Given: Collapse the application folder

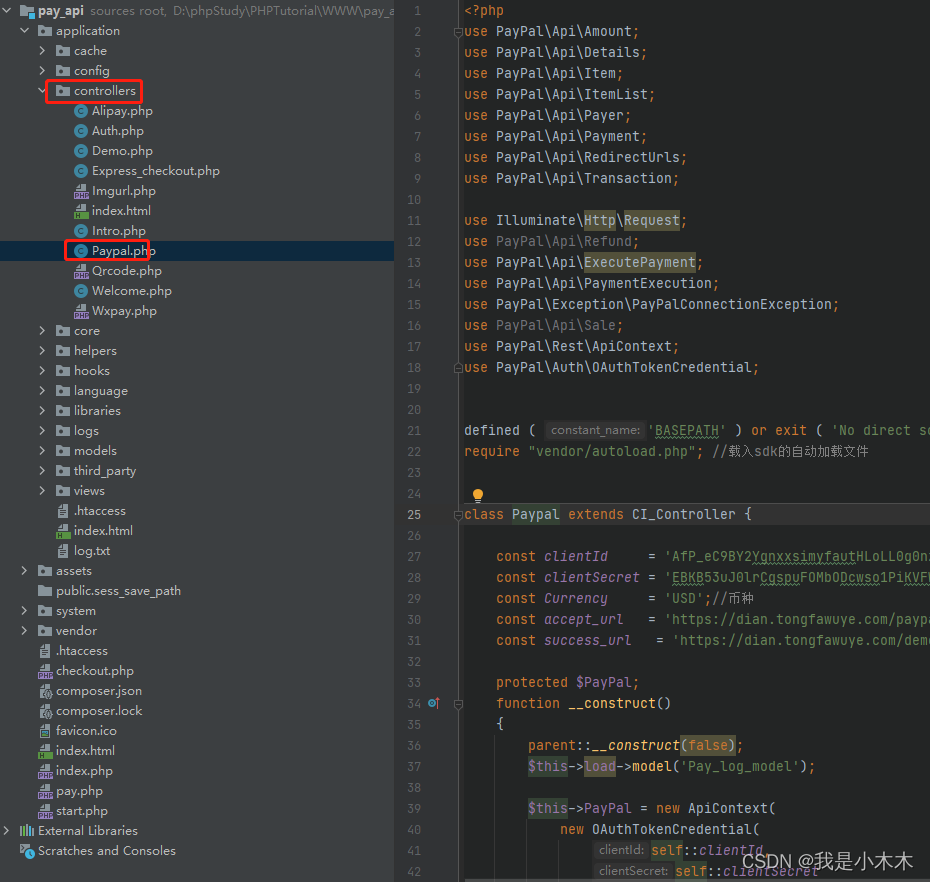Looking at the screenshot, I should (x=25, y=30).
